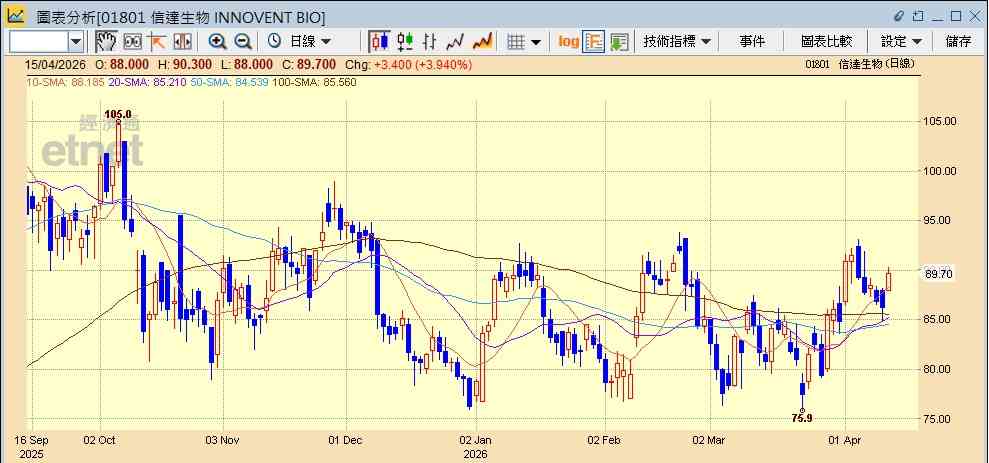Click the chart analysis app icon
Screen dimensions: 989x463
click(x=16, y=16)
